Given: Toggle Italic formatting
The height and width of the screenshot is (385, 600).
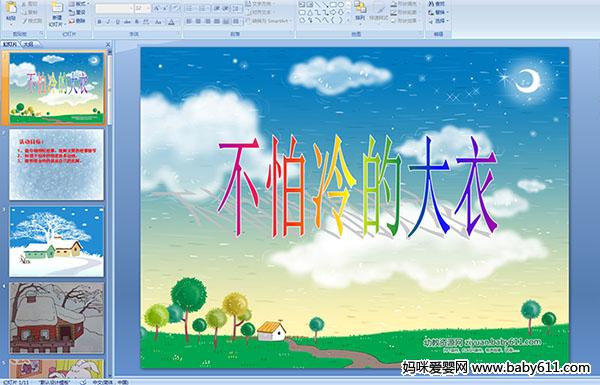Looking at the screenshot, I should (108, 22).
